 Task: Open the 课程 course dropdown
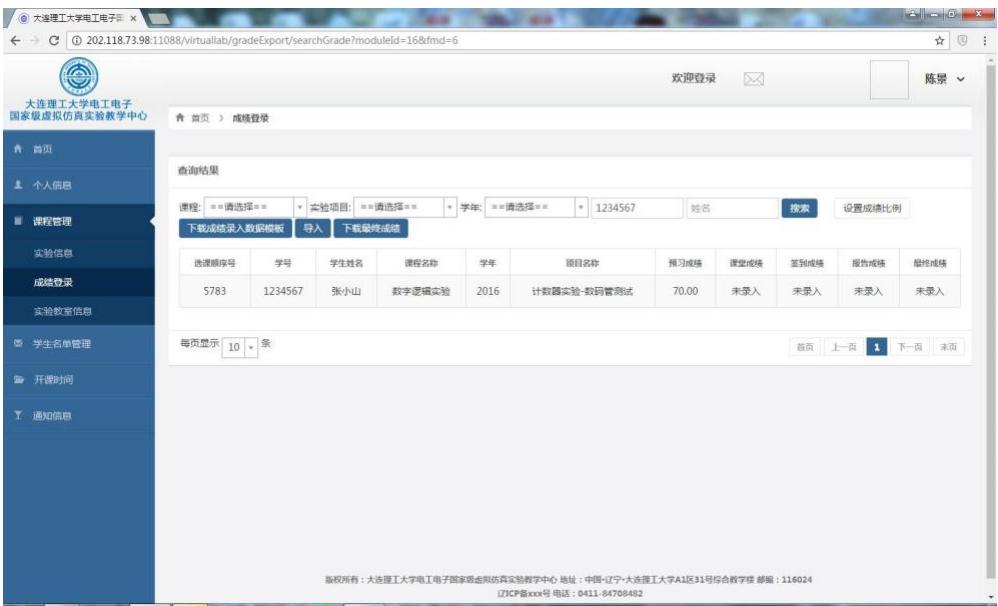255,208
